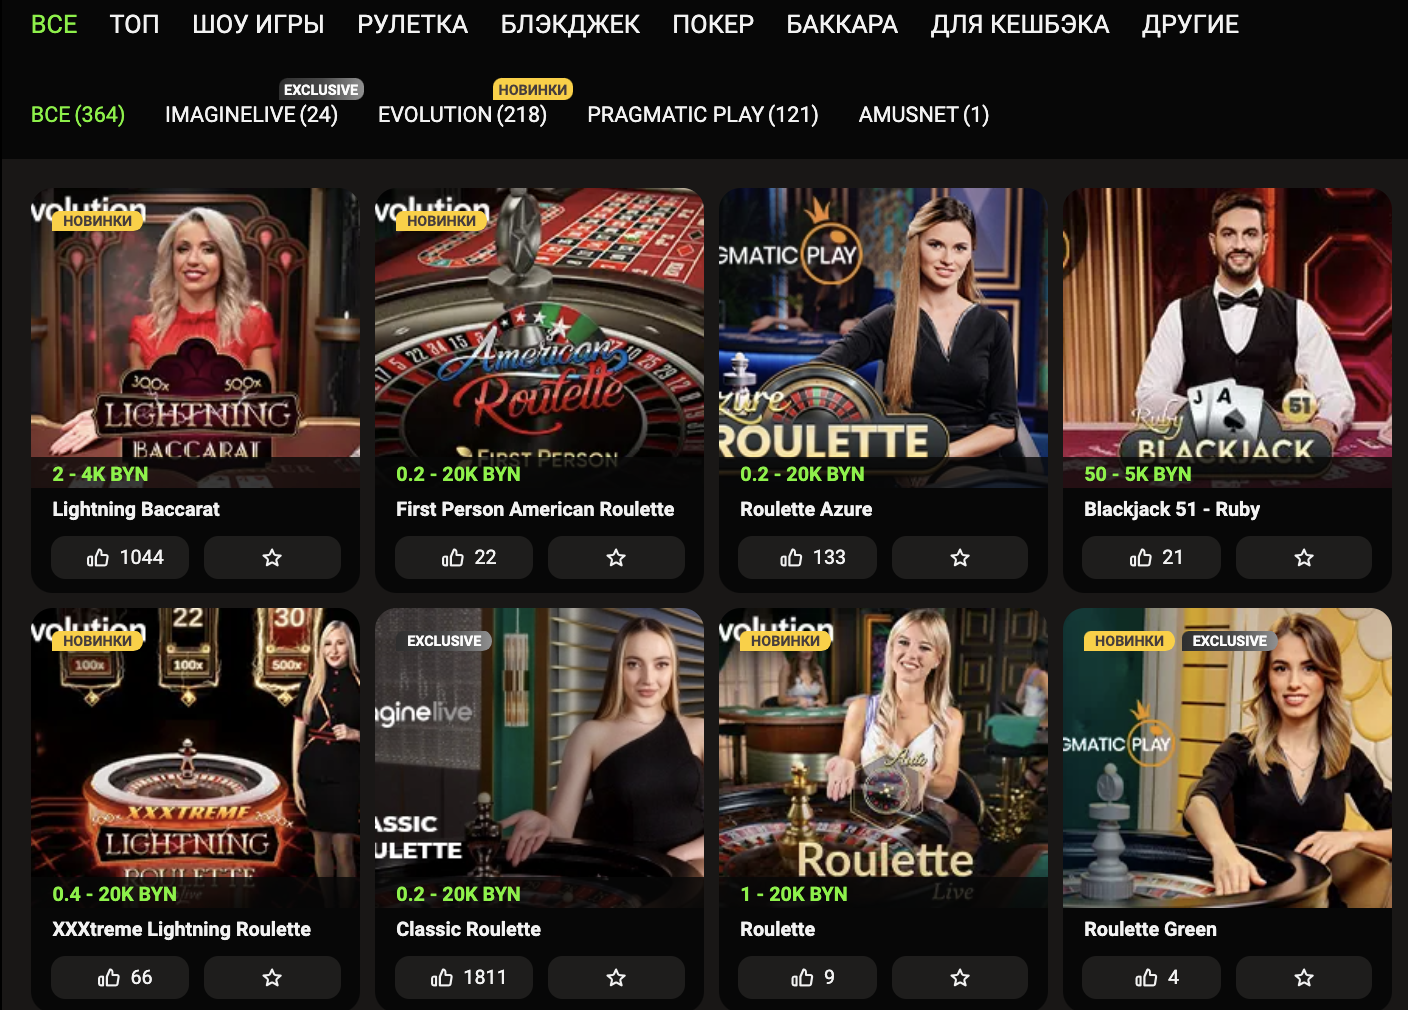Favorite First Person American Roulette with star
1408x1010 pixels.
[x=616, y=557]
